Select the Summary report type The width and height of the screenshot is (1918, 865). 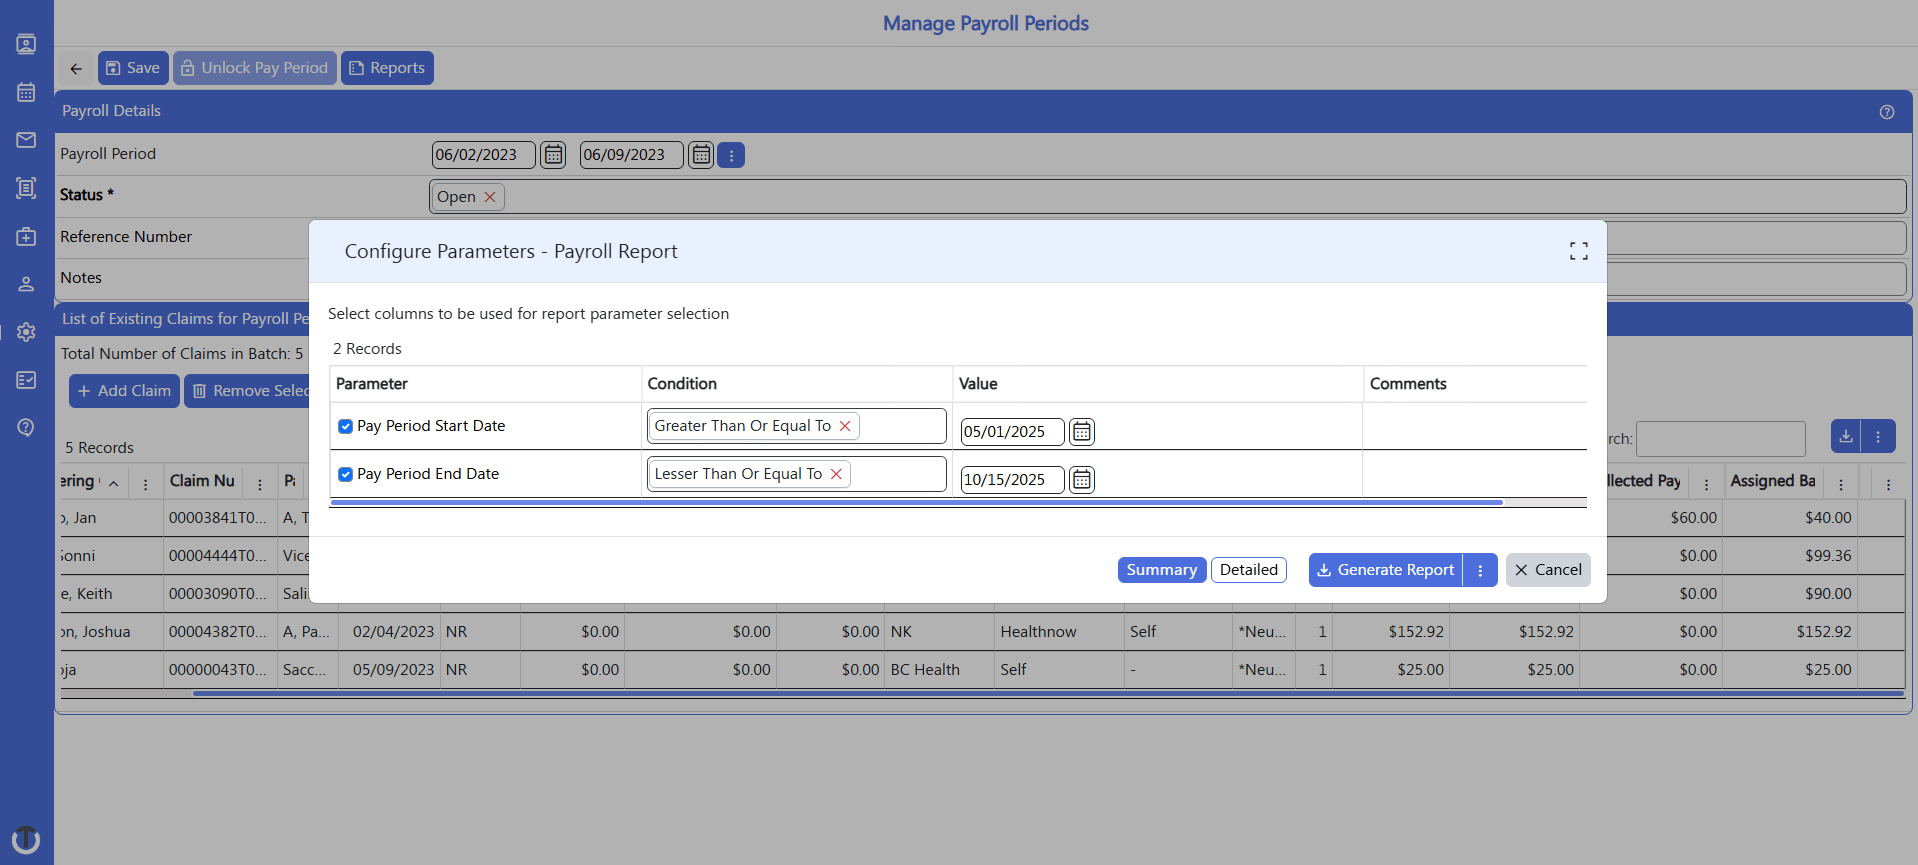(1162, 570)
